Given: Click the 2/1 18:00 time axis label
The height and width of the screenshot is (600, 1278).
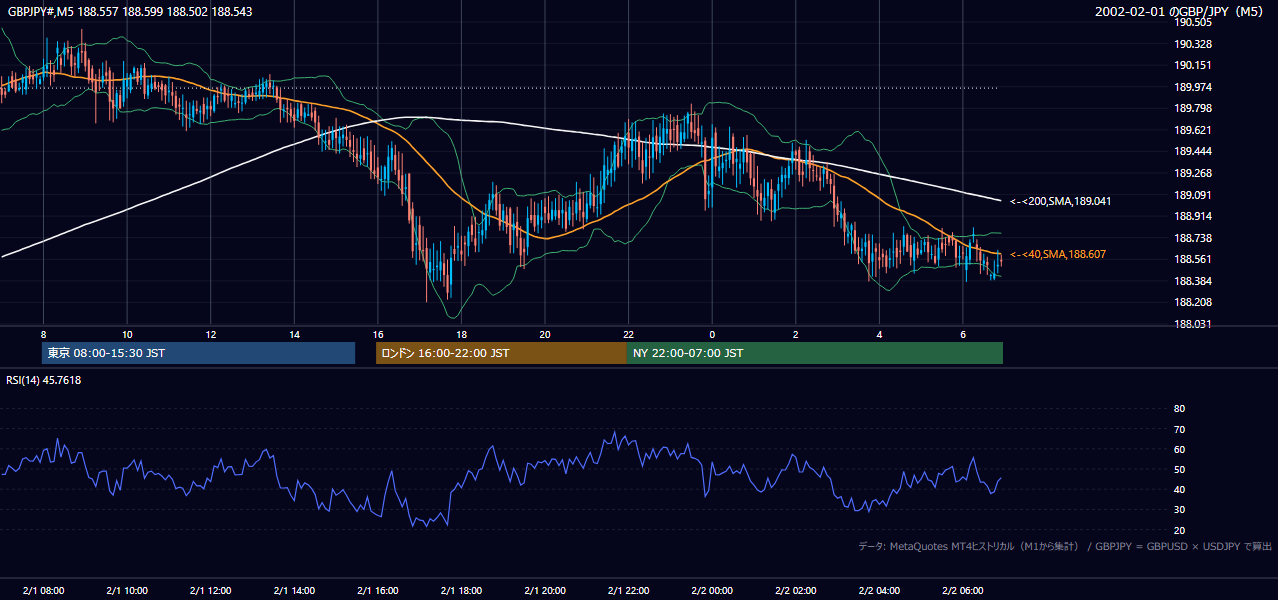Looking at the screenshot, I should 461,590.
